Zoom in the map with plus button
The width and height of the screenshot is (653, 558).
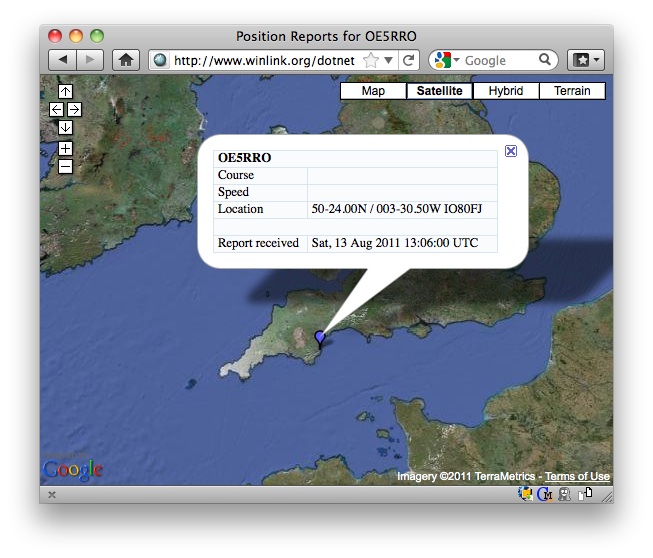(65, 148)
